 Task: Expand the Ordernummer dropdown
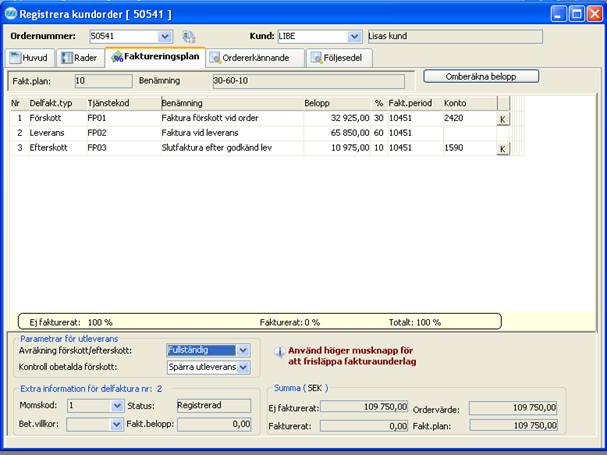(x=165, y=36)
